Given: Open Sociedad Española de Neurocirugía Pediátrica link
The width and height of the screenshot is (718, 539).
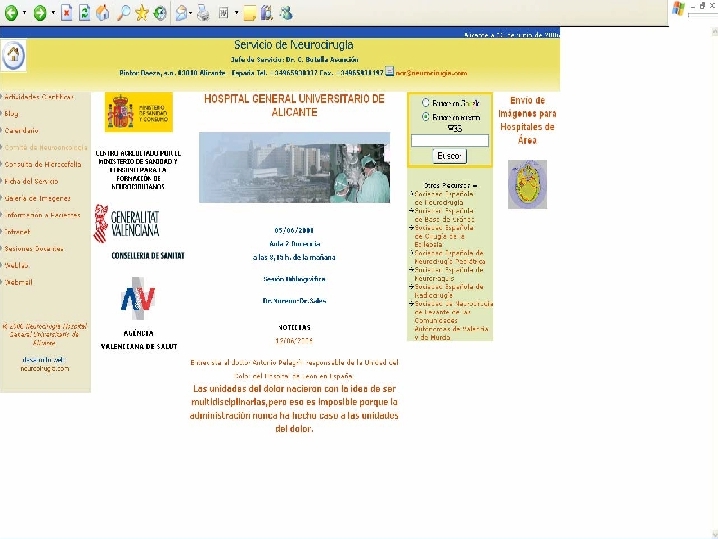Looking at the screenshot, I should point(449,257).
